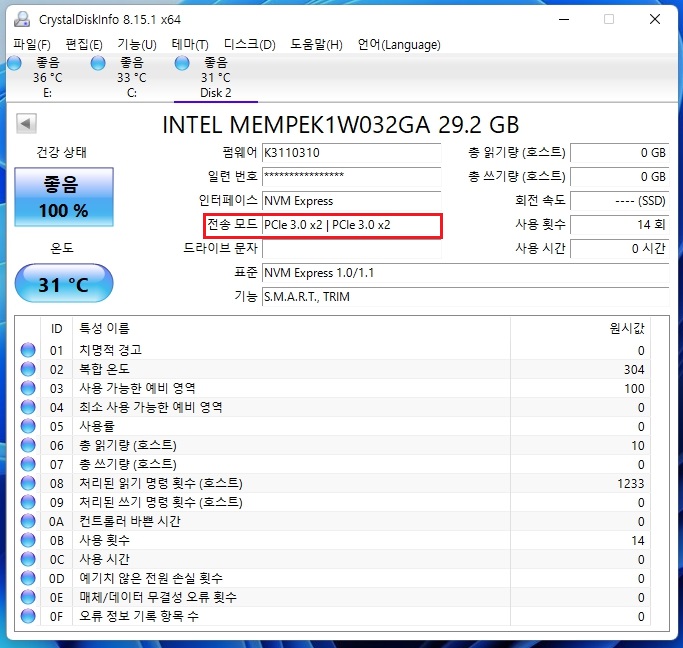Minimize the CrystalDiskInfo window
The image size is (683, 648).
pyautogui.click(x=564, y=20)
